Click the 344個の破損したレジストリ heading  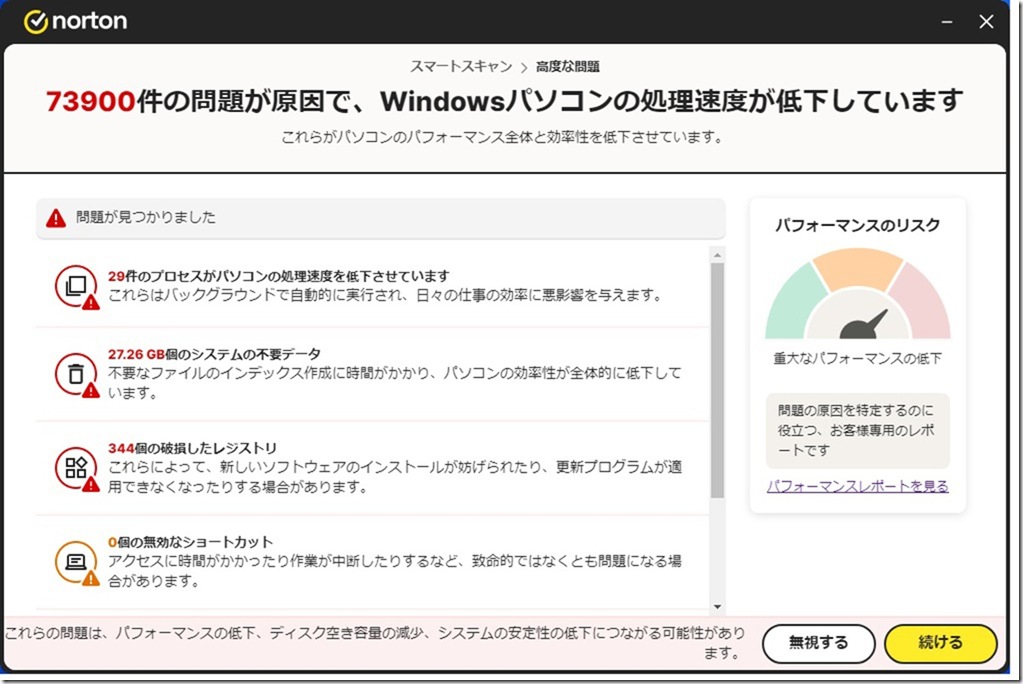tap(192, 448)
